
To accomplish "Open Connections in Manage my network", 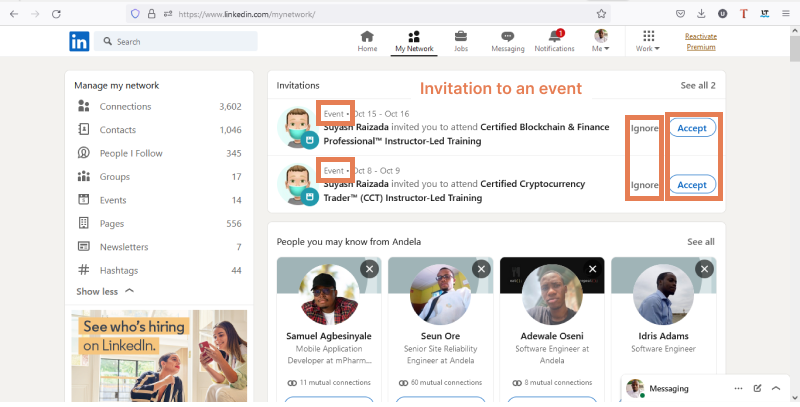I will coord(159,106).
